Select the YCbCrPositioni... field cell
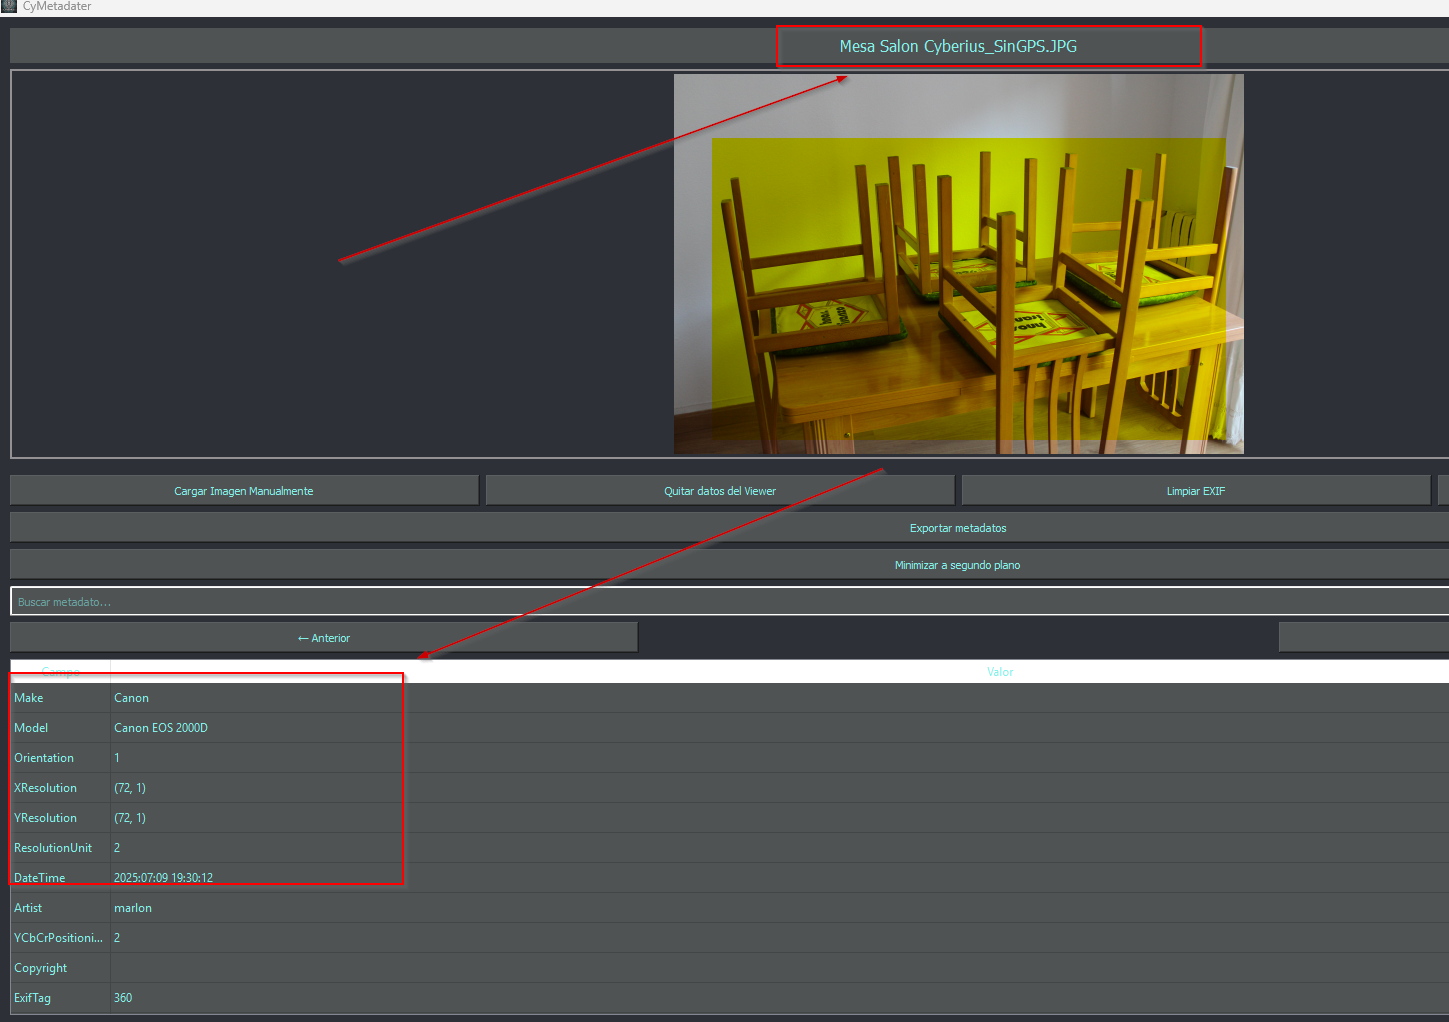The image size is (1449, 1022). [x=60, y=938]
